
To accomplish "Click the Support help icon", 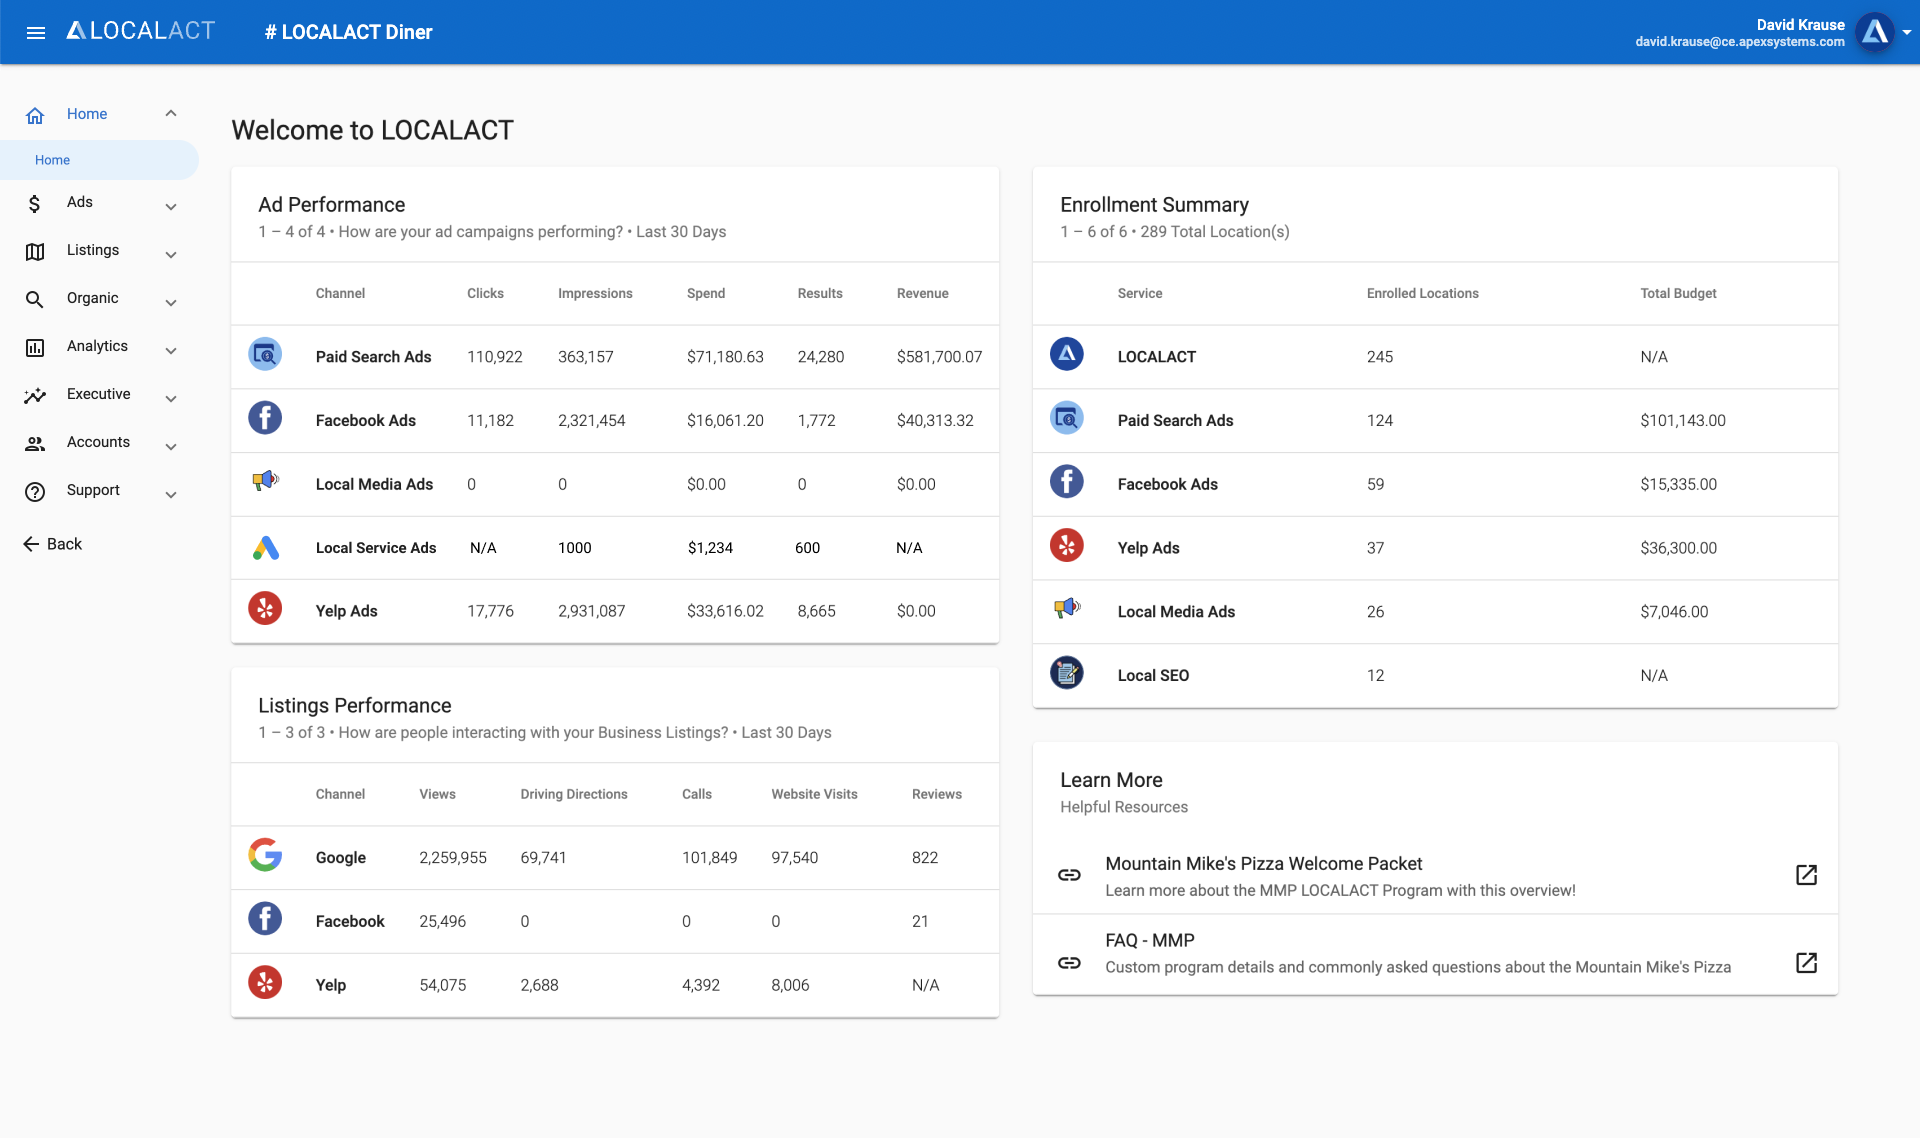I will [x=35, y=491].
